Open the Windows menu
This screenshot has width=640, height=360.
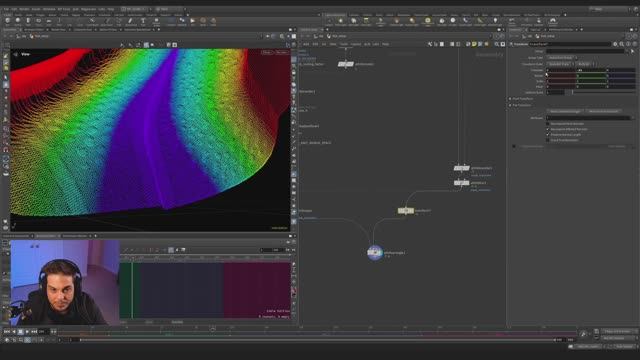pos(49,9)
